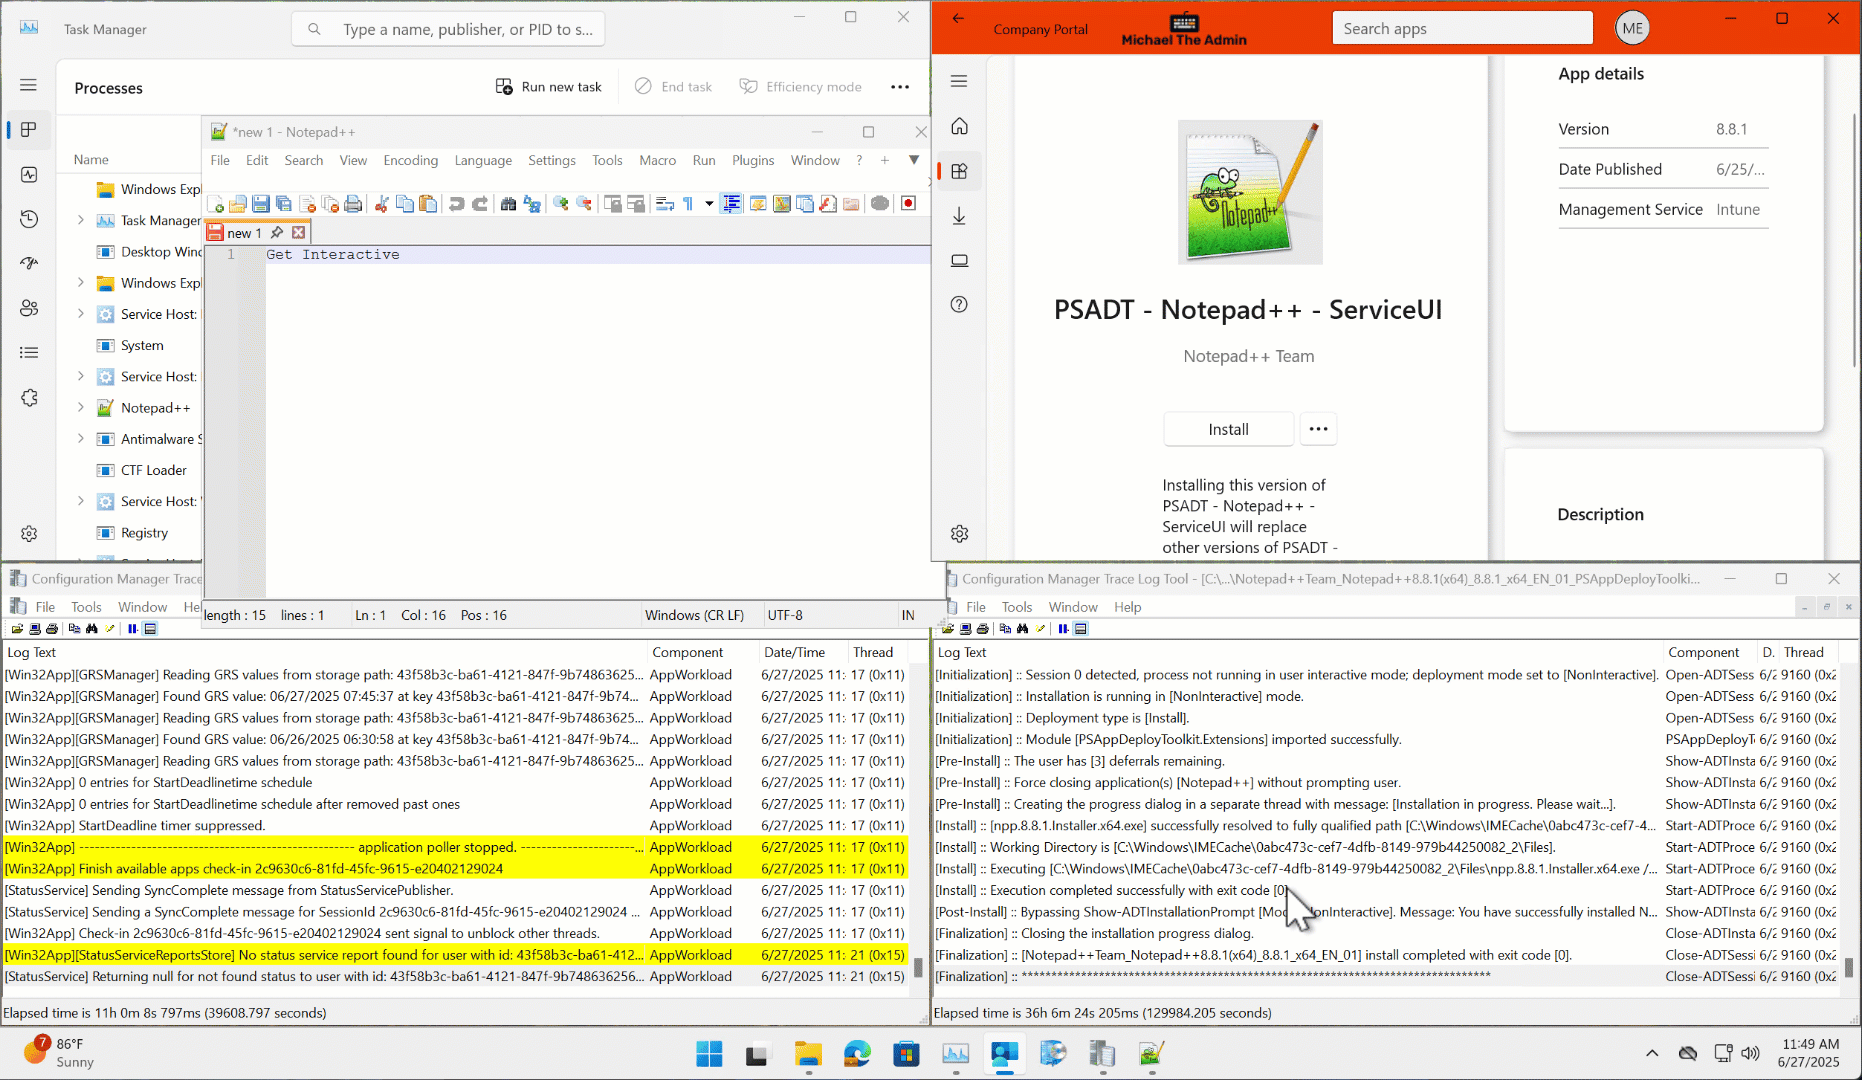
Task: Open the Find binoculars in Configuration Manager Trace
Action: [x=91, y=629]
